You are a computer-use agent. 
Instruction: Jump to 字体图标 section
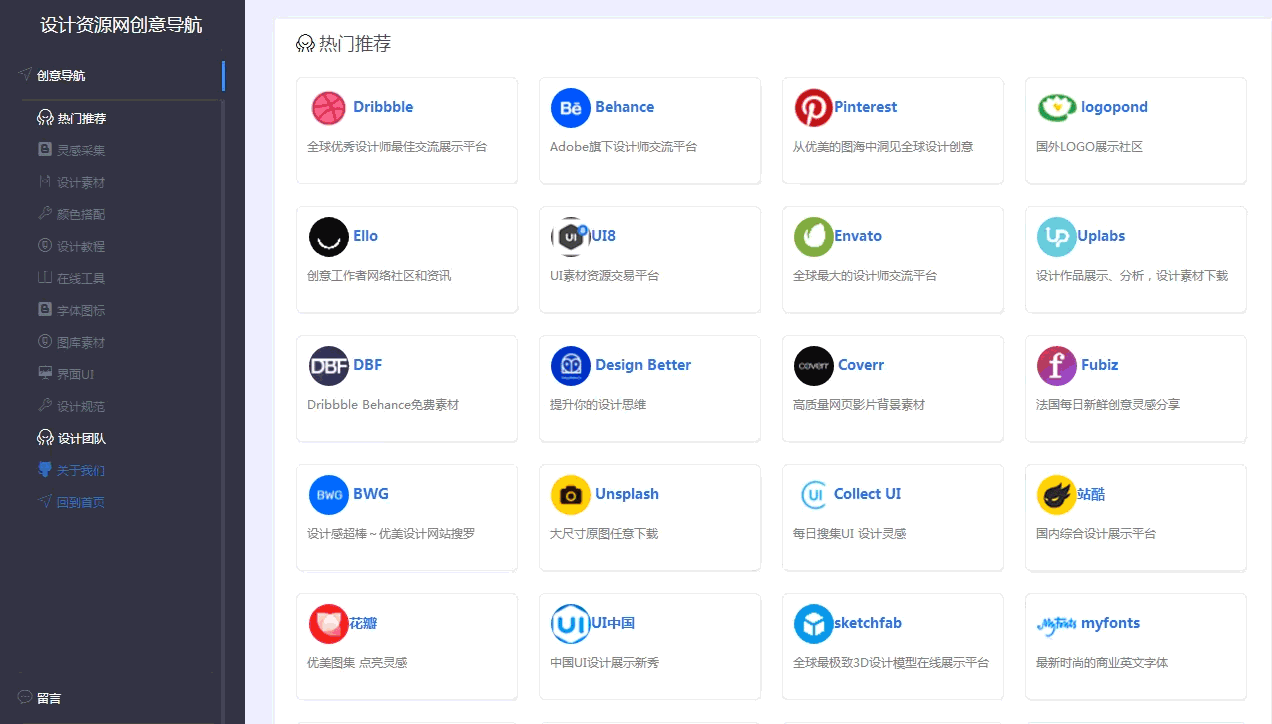point(81,310)
